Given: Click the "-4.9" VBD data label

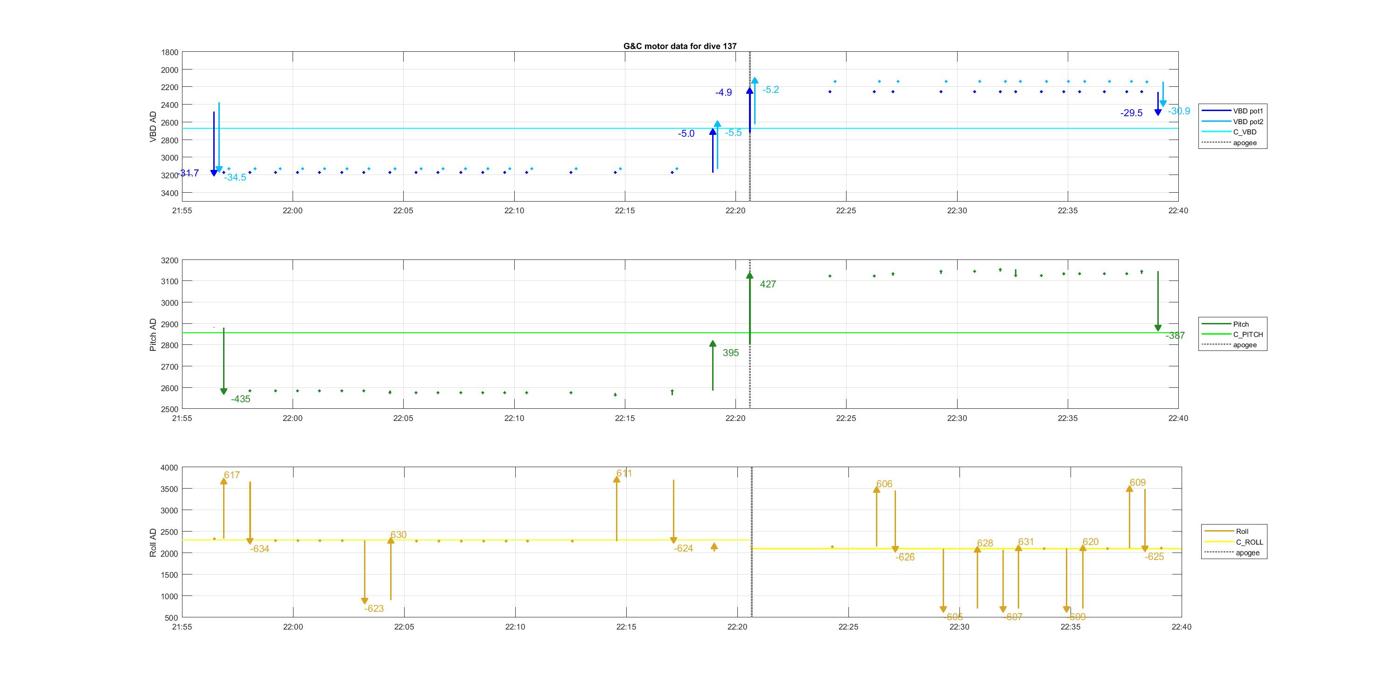Looking at the screenshot, I should [x=723, y=93].
